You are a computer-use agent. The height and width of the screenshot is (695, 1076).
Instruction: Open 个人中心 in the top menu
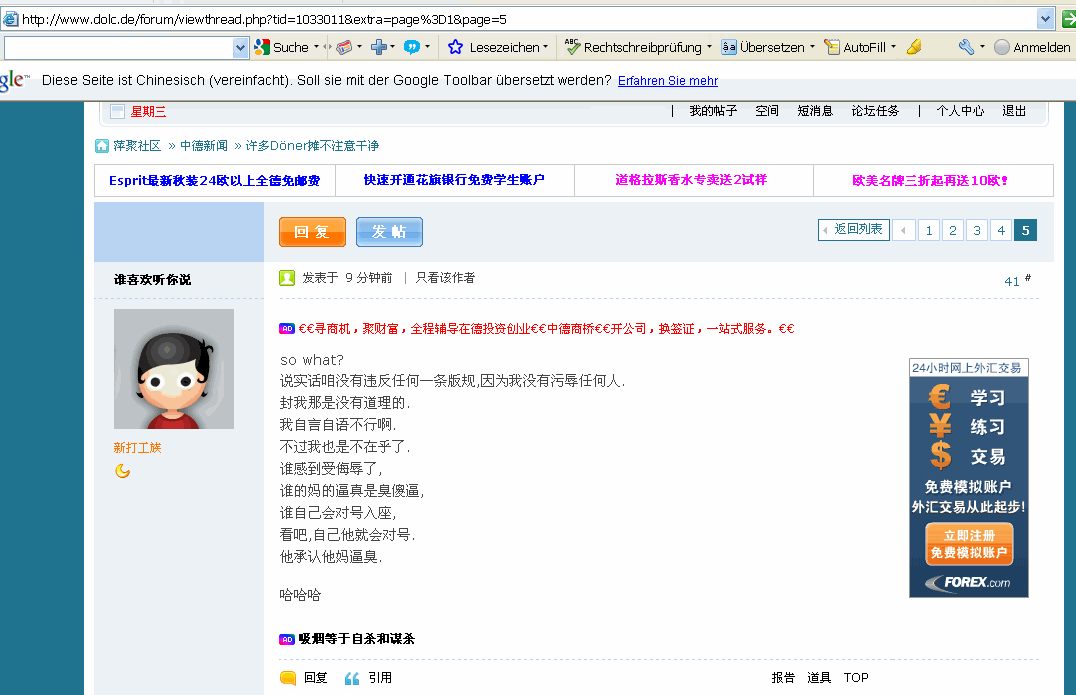coord(960,111)
